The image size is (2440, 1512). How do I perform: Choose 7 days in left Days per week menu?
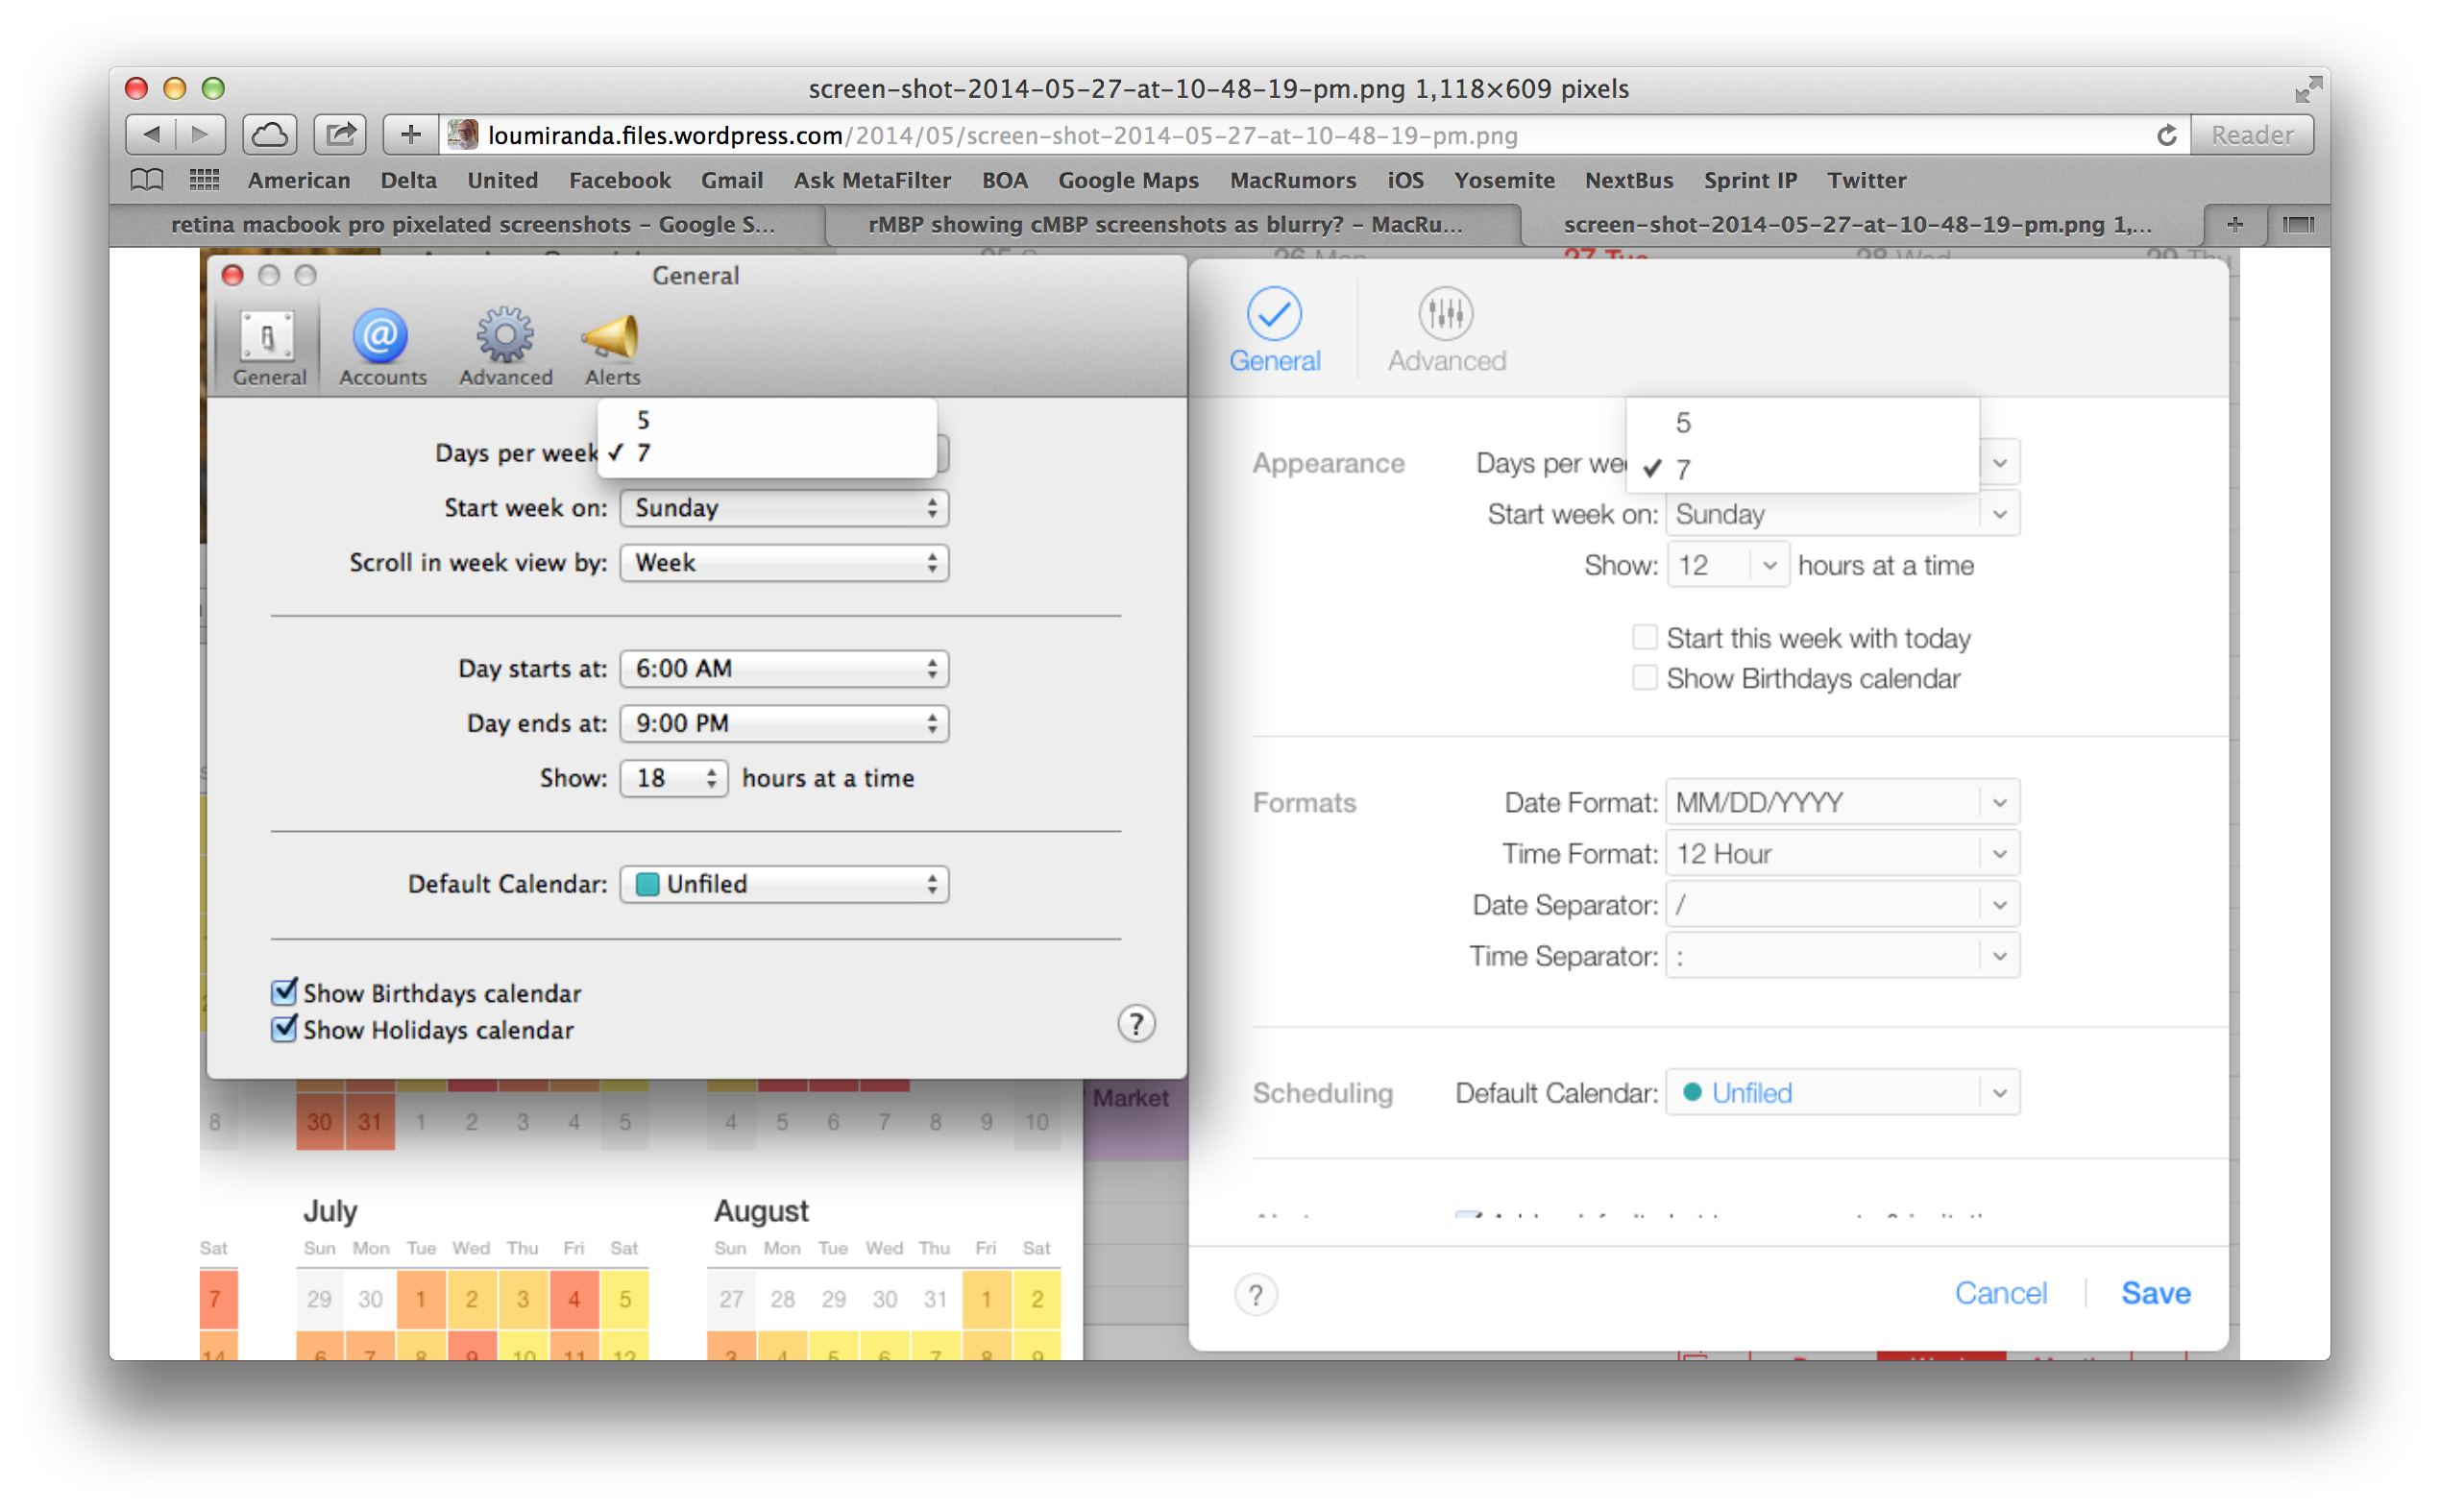coord(766,452)
